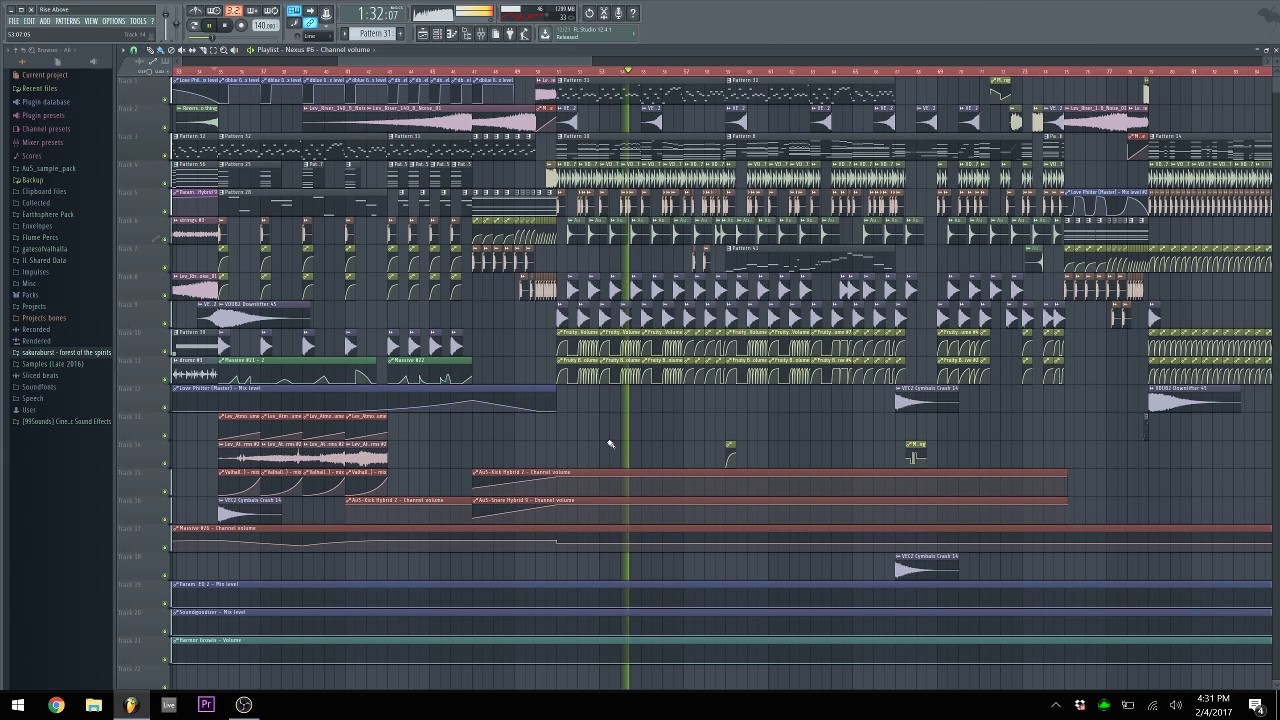This screenshot has width=1280, height=720.
Task: Click the online news download icon
Action: (x=545, y=34)
